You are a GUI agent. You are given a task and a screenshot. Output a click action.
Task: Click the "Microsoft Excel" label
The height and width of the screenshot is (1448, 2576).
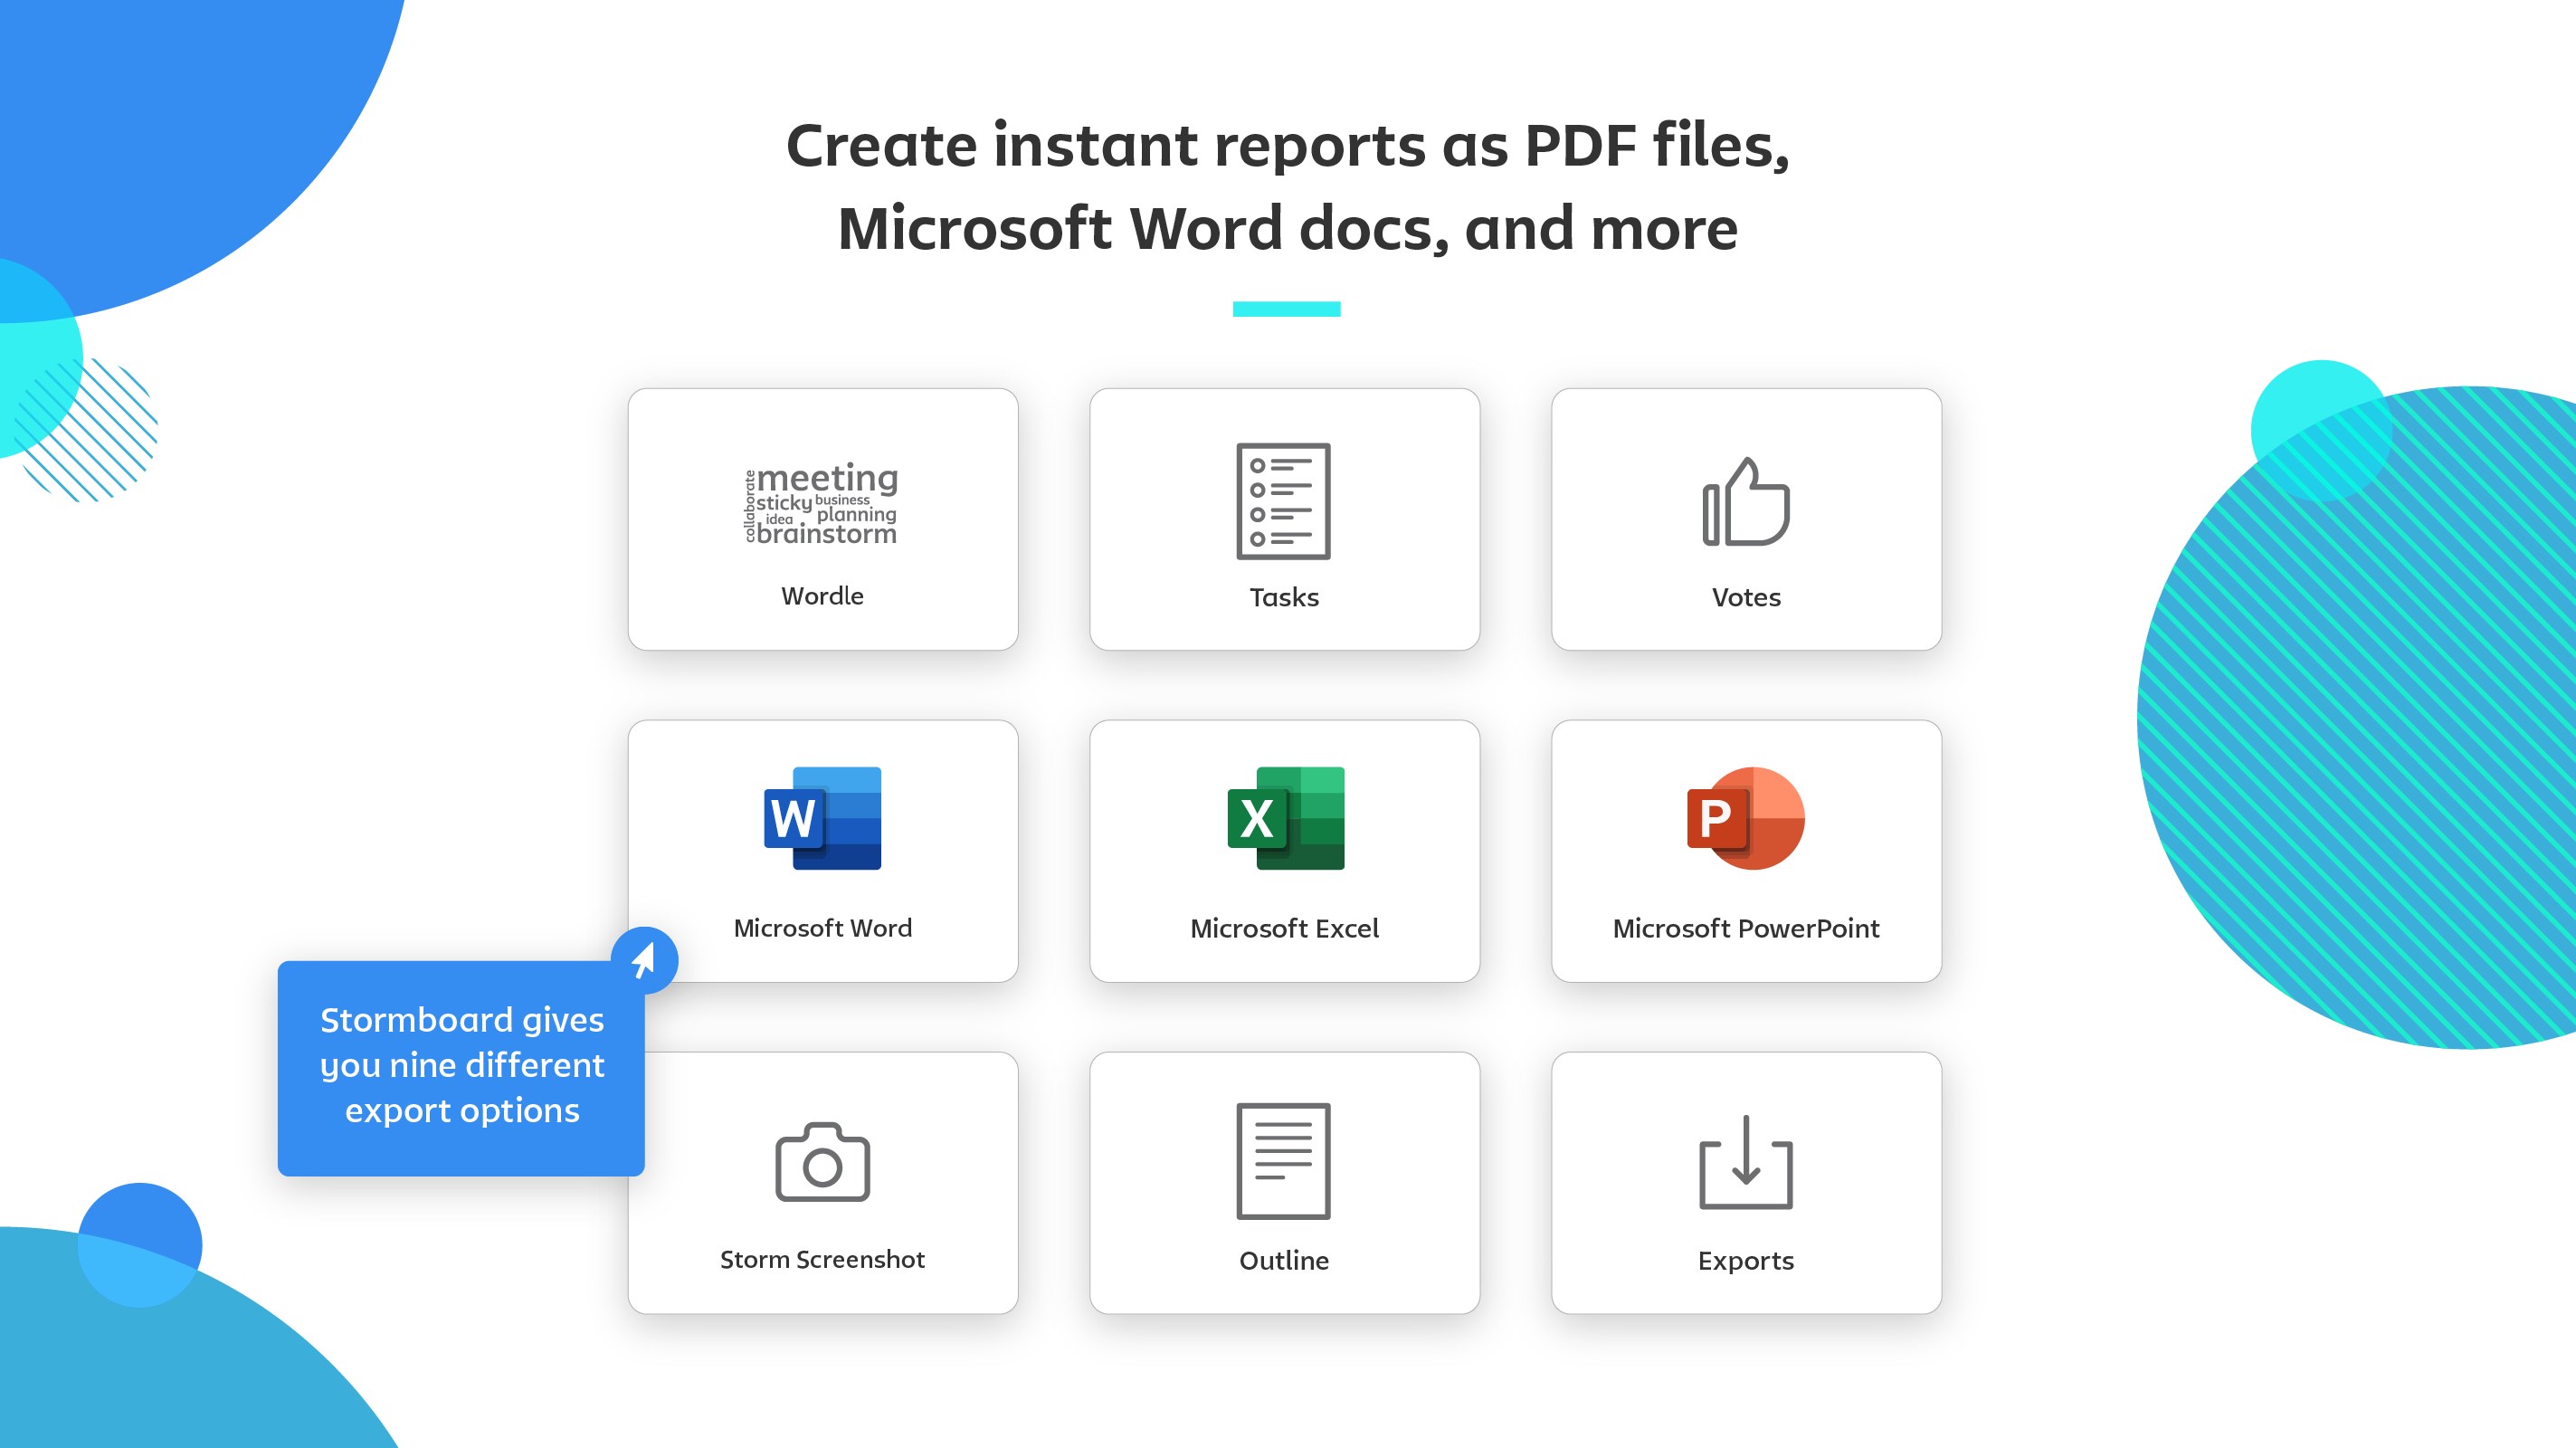tap(1284, 929)
